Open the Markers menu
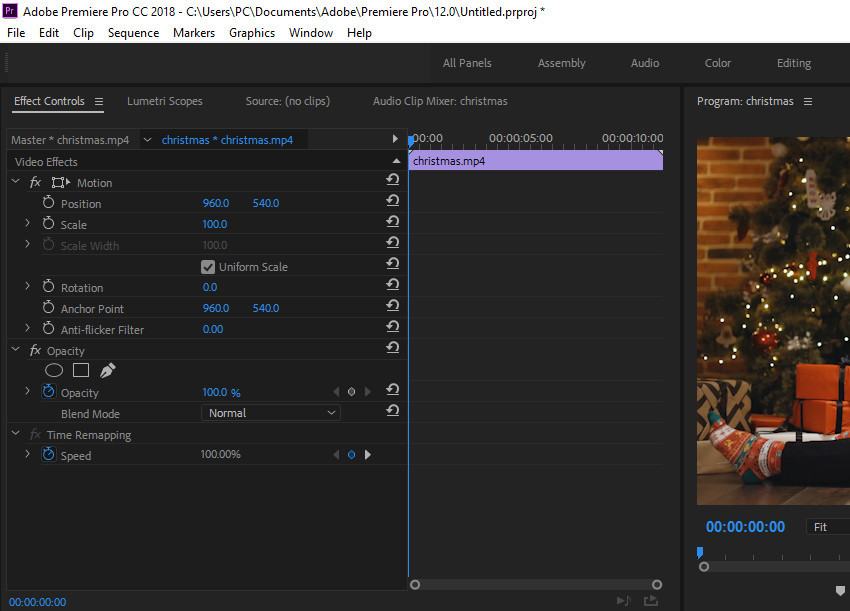The height and width of the screenshot is (611, 850). [x=194, y=33]
